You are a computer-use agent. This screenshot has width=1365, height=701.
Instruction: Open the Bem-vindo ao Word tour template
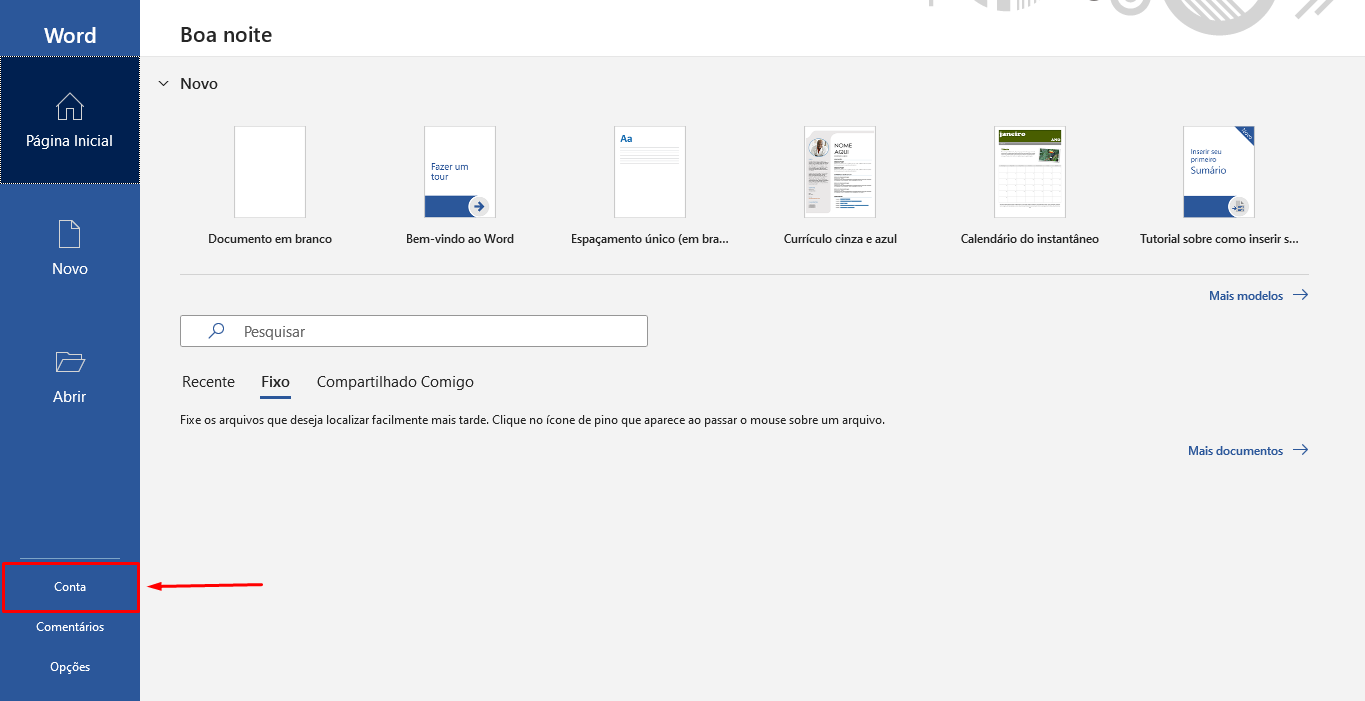tap(460, 172)
